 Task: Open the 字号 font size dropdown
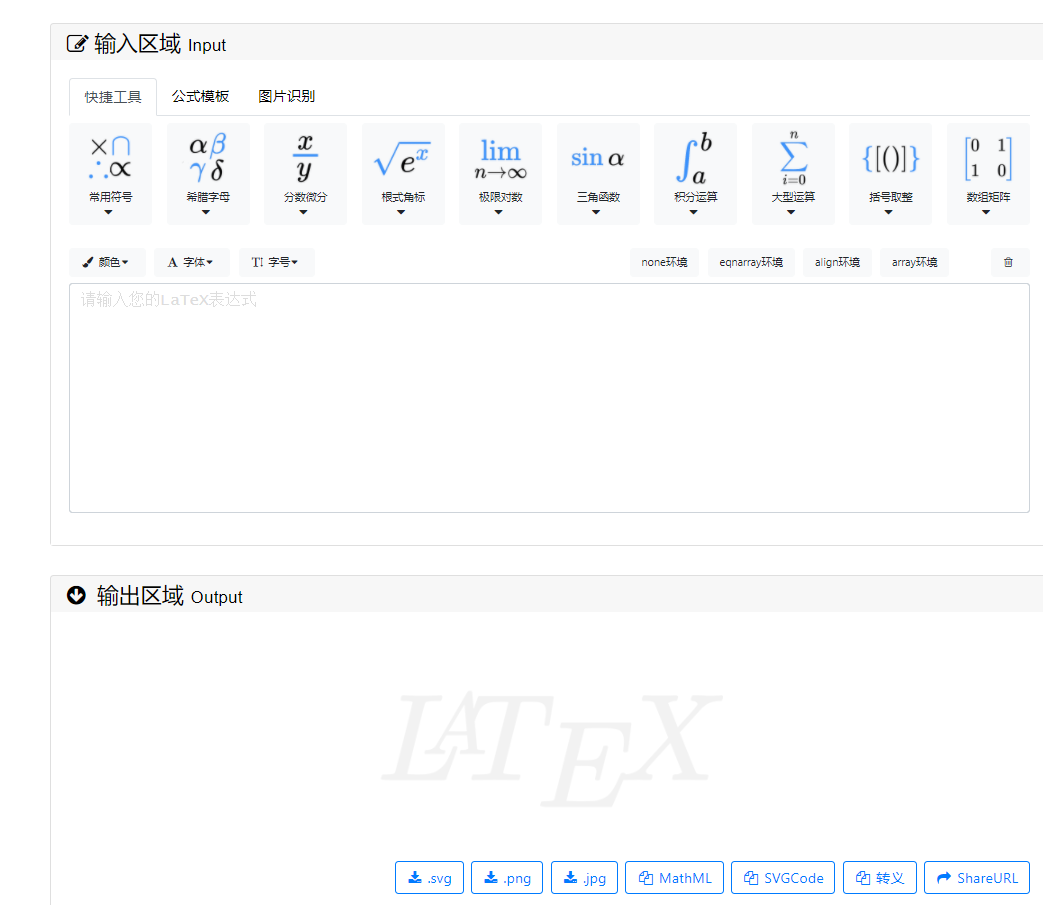pyautogui.click(x=276, y=262)
